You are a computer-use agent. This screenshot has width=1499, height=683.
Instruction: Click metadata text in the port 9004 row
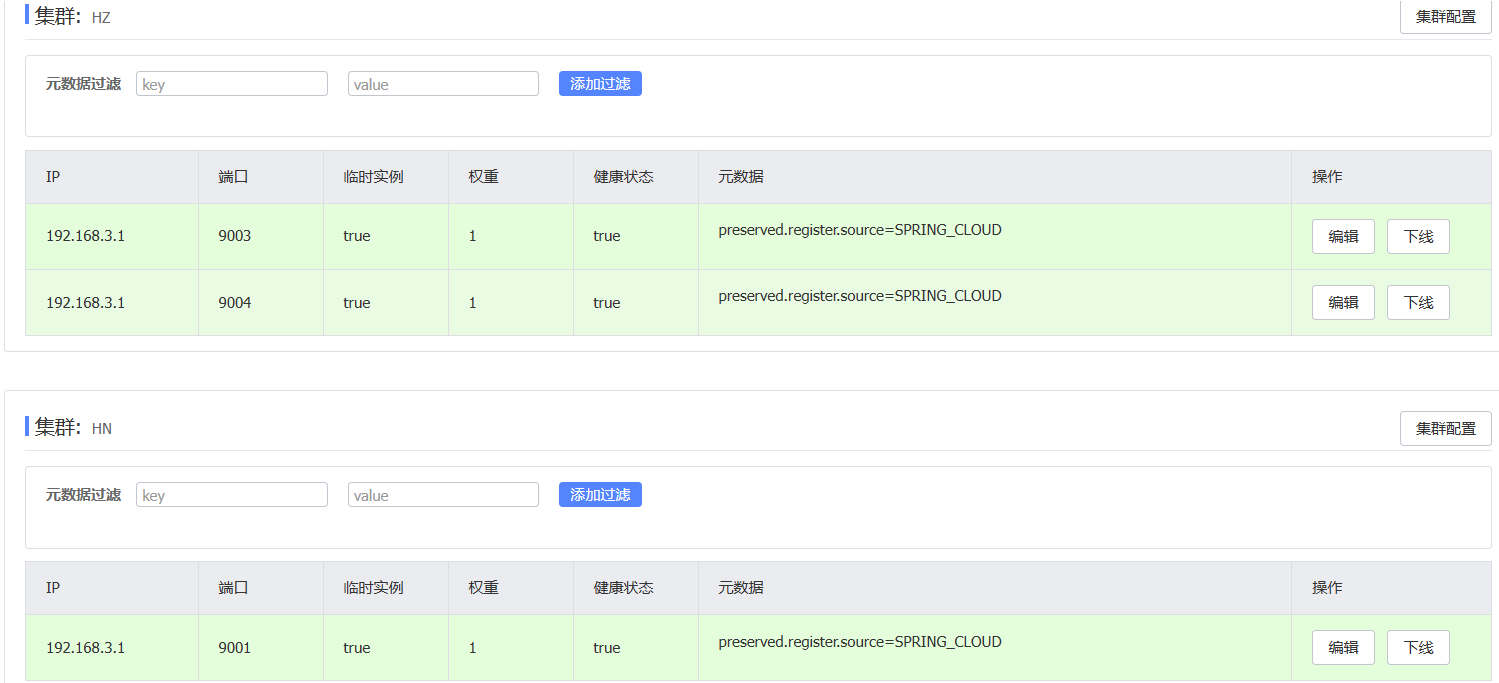[860, 296]
